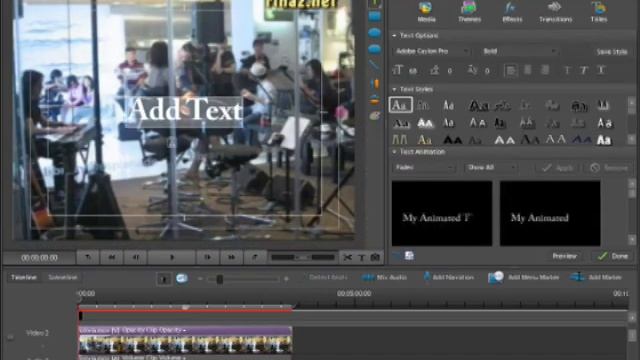640x360 pixels.
Task: Open the Titles panel icon
Action: [599, 8]
